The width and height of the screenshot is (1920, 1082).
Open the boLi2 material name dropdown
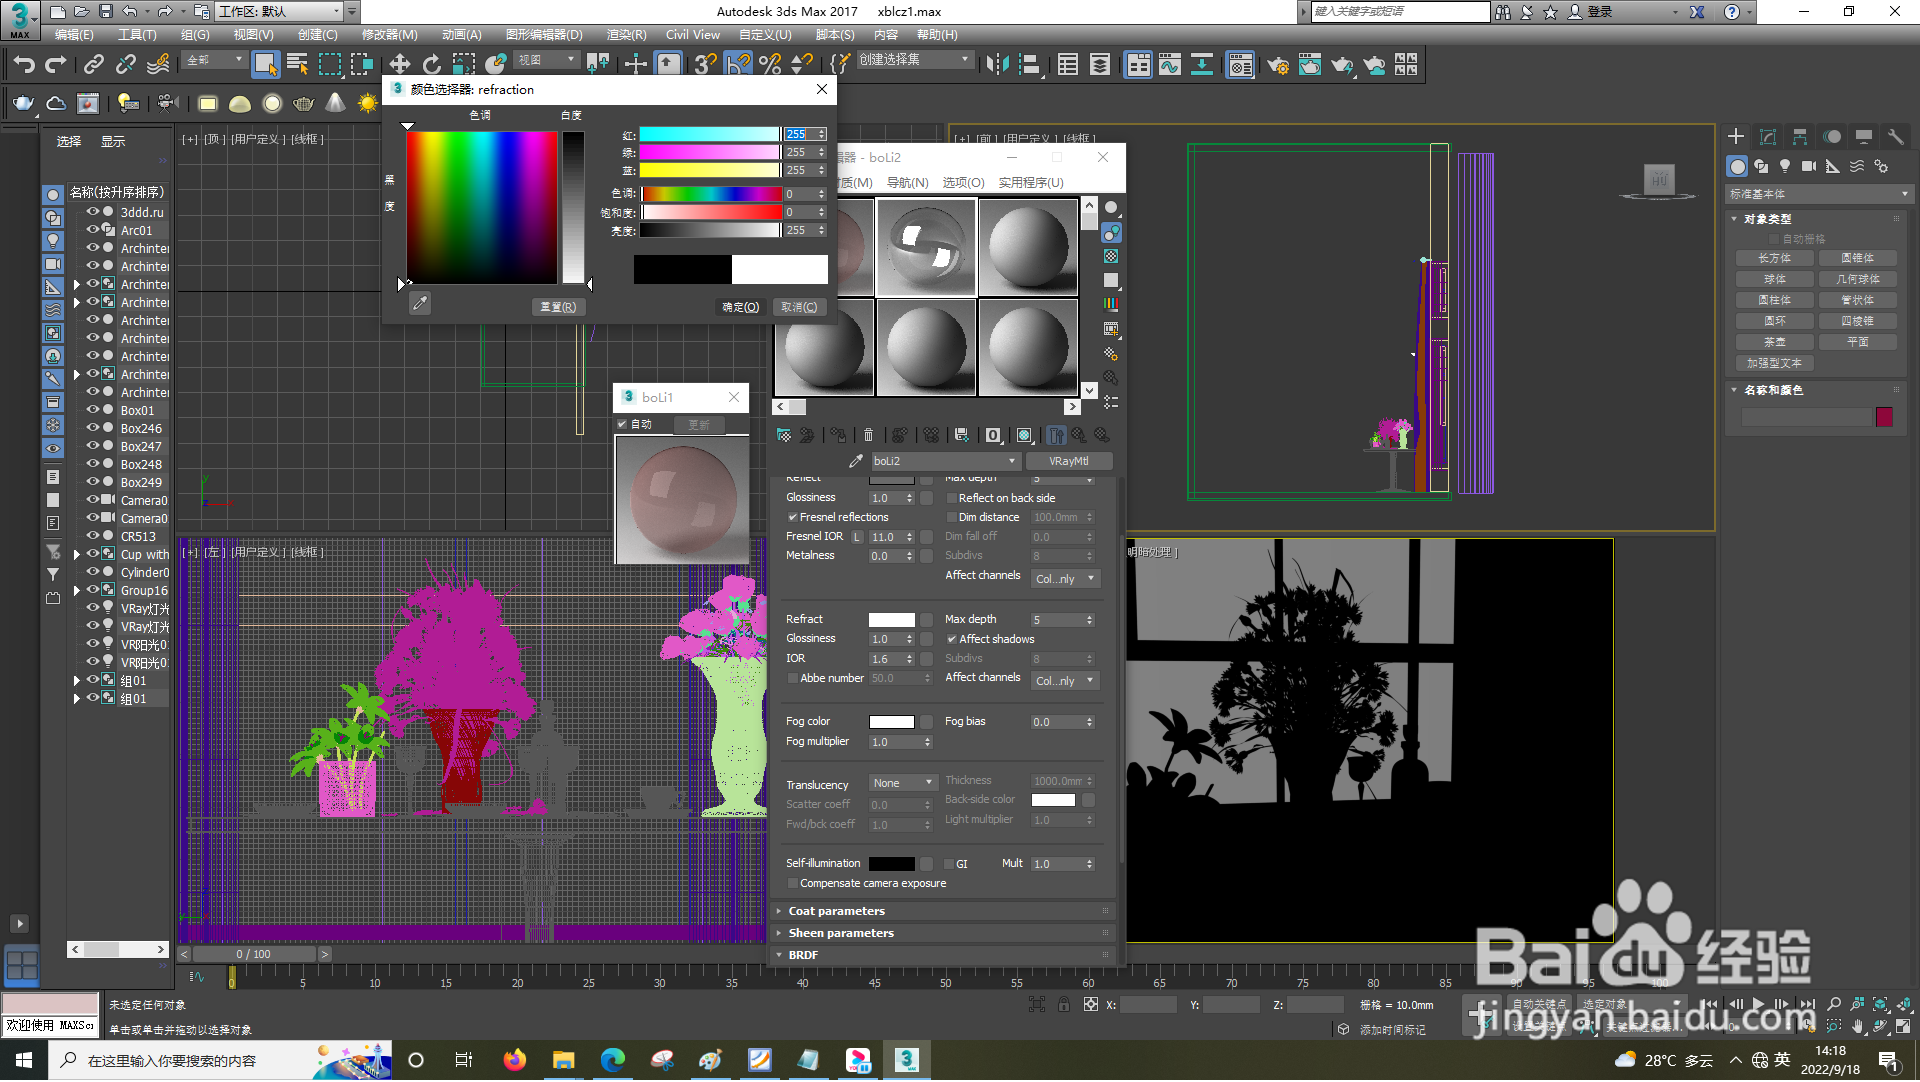tap(1012, 461)
